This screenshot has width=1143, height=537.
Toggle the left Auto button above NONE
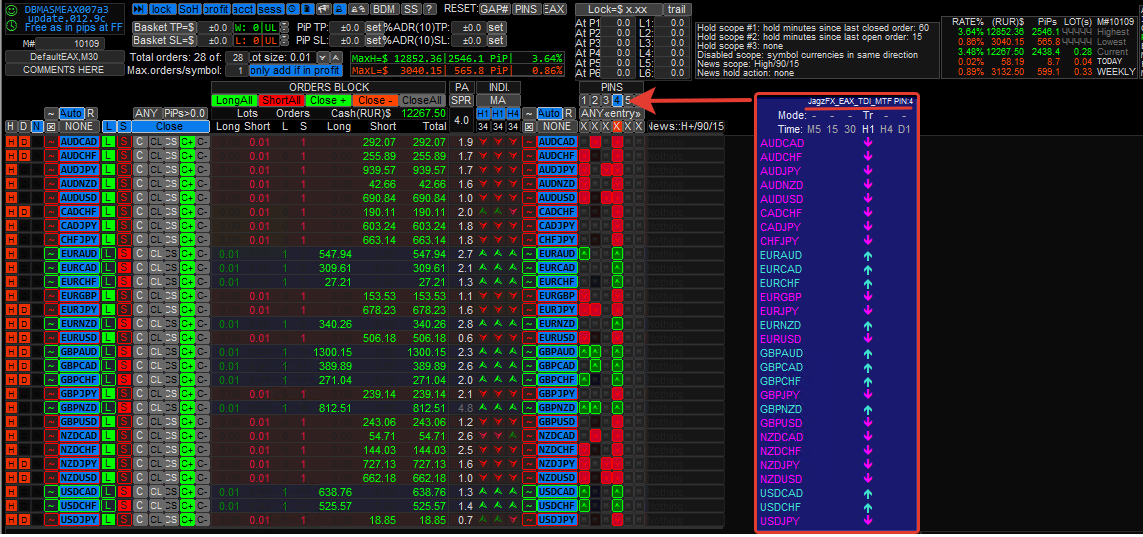click(x=71, y=114)
